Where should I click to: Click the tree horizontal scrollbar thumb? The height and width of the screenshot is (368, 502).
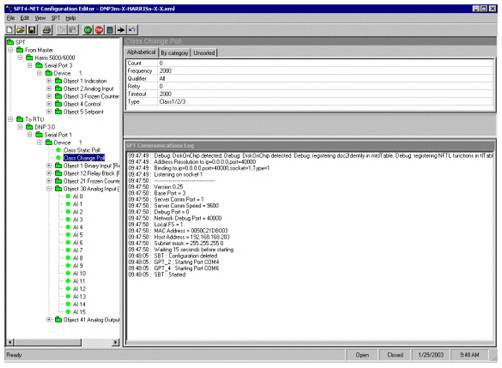[48, 342]
